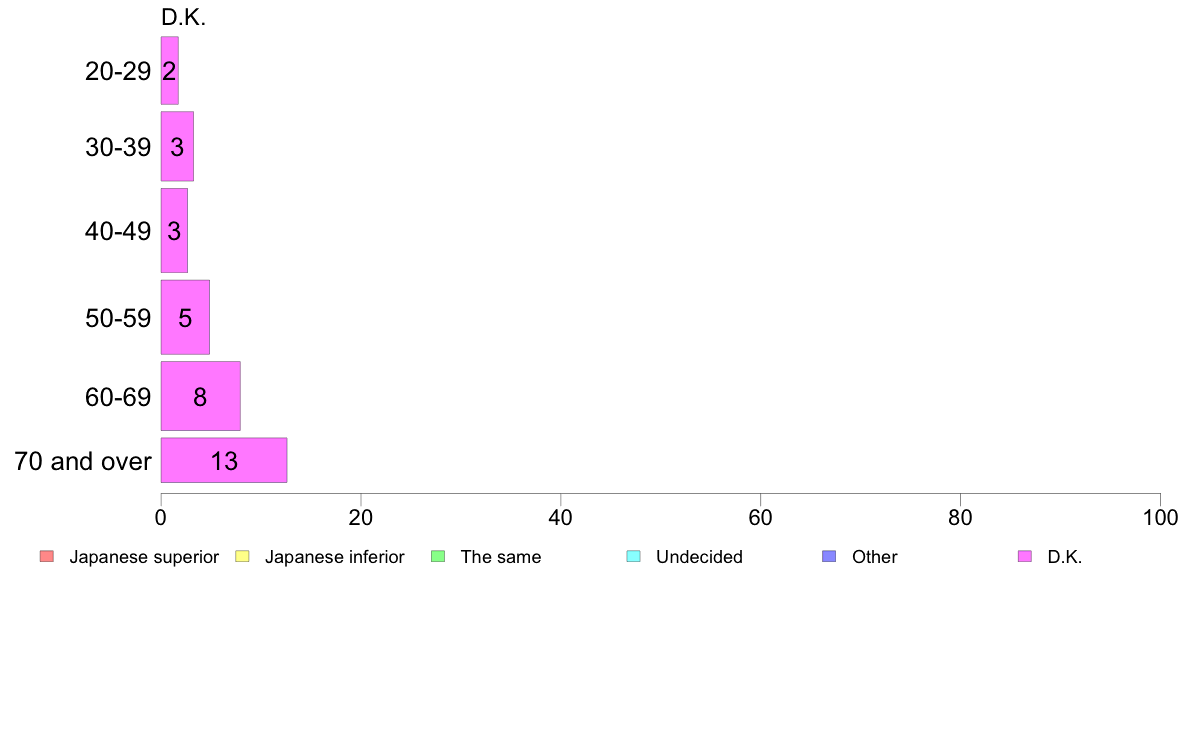Screen dimensions: 1188x736
Task: Click the Japanese inferior yellow legend swatch
Action: point(242,556)
